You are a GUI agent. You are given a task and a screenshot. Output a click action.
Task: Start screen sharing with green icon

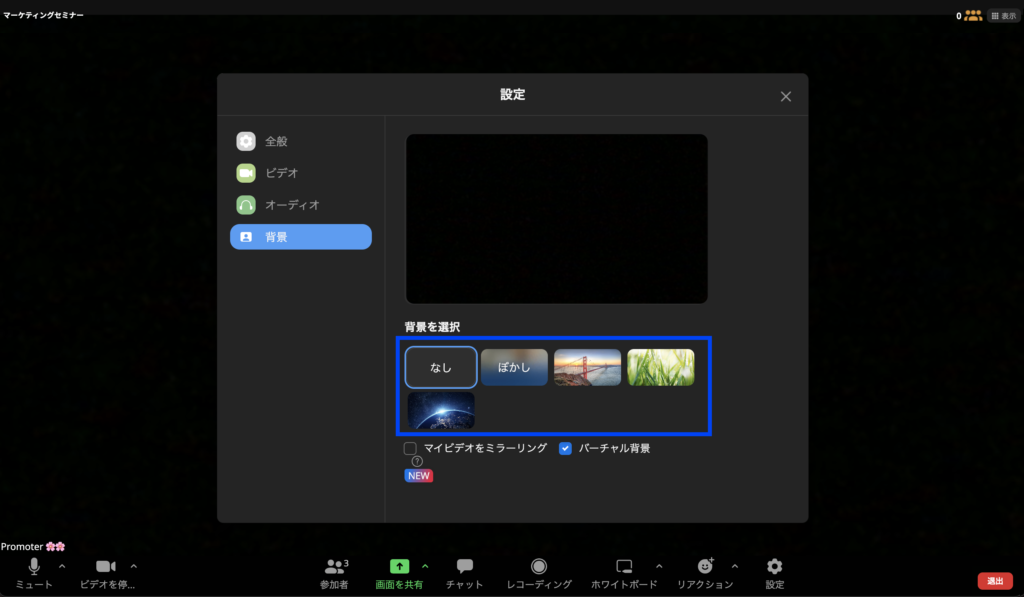click(399, 567)
